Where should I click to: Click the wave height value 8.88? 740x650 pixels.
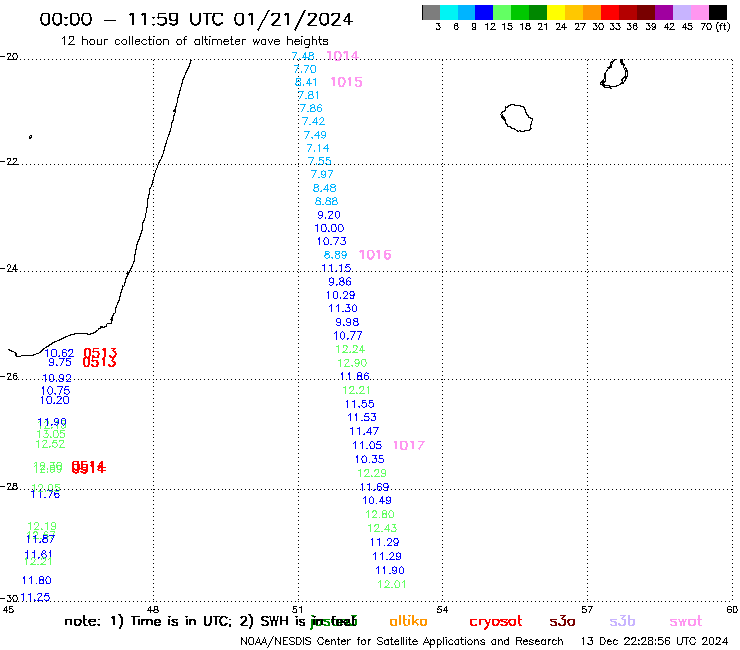pyautogui.click(x=327, y=201)
